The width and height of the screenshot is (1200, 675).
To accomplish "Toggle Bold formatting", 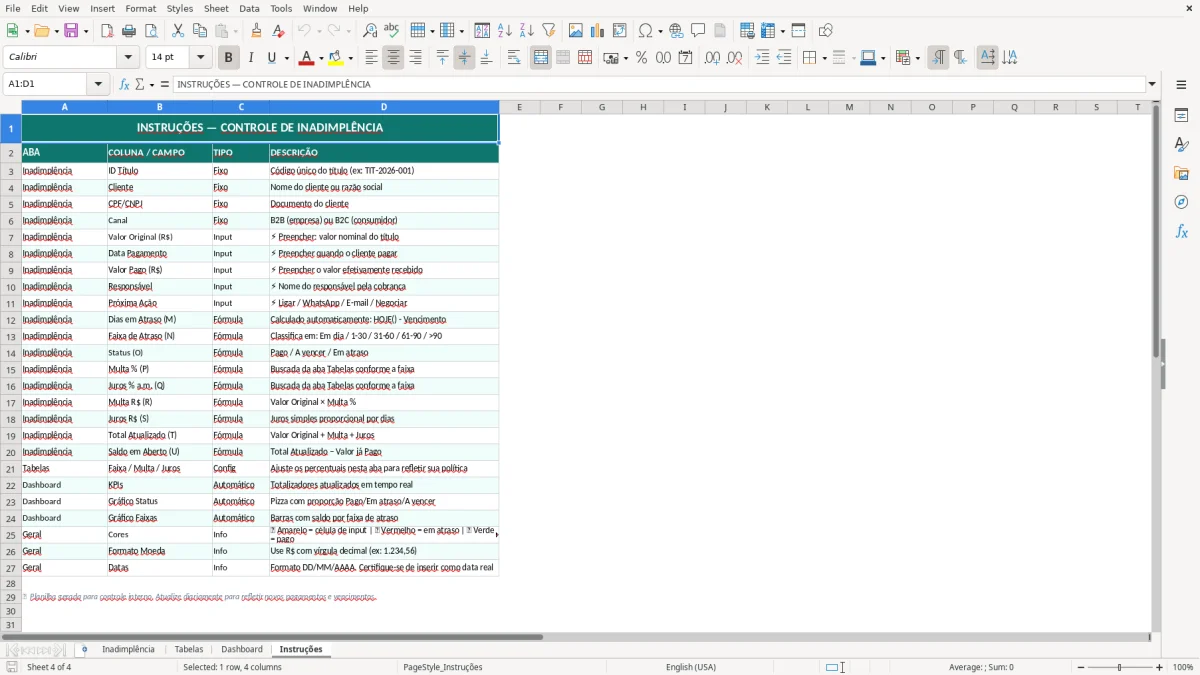I will pyautogui.click(x=228, y=58).
